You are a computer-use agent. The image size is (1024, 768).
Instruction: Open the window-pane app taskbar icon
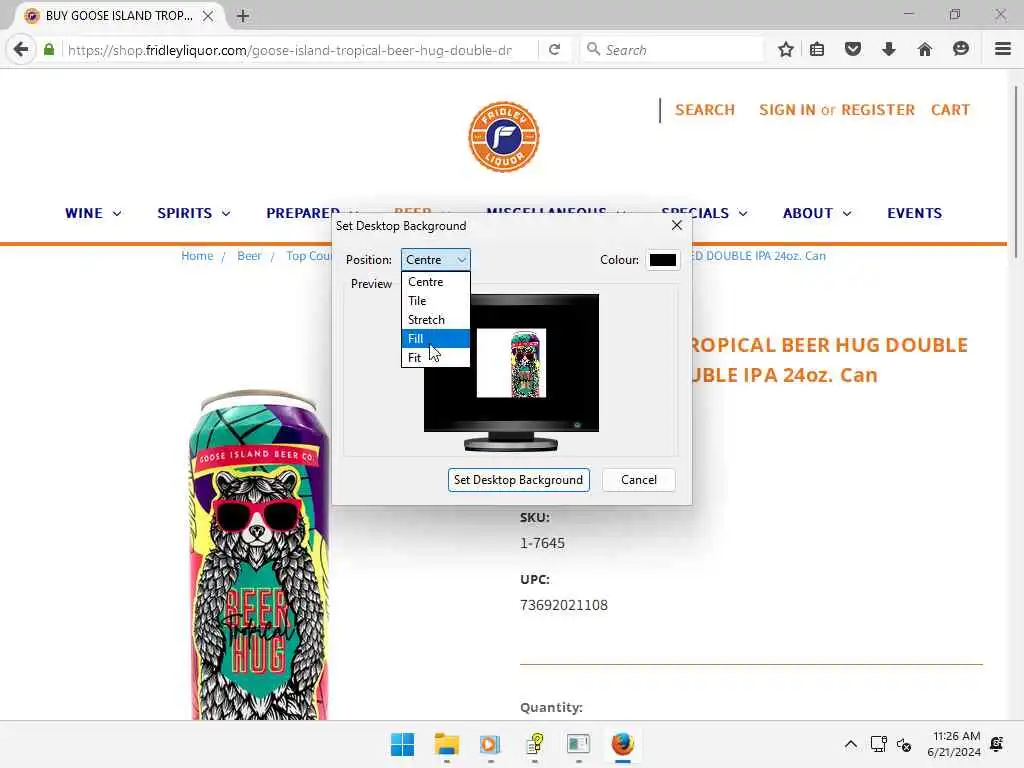(x=579, y=744)
